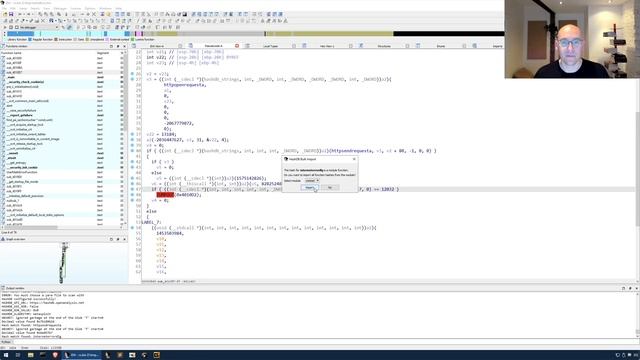Click the Segment column header
640x360 pixels.
point(107,53)
